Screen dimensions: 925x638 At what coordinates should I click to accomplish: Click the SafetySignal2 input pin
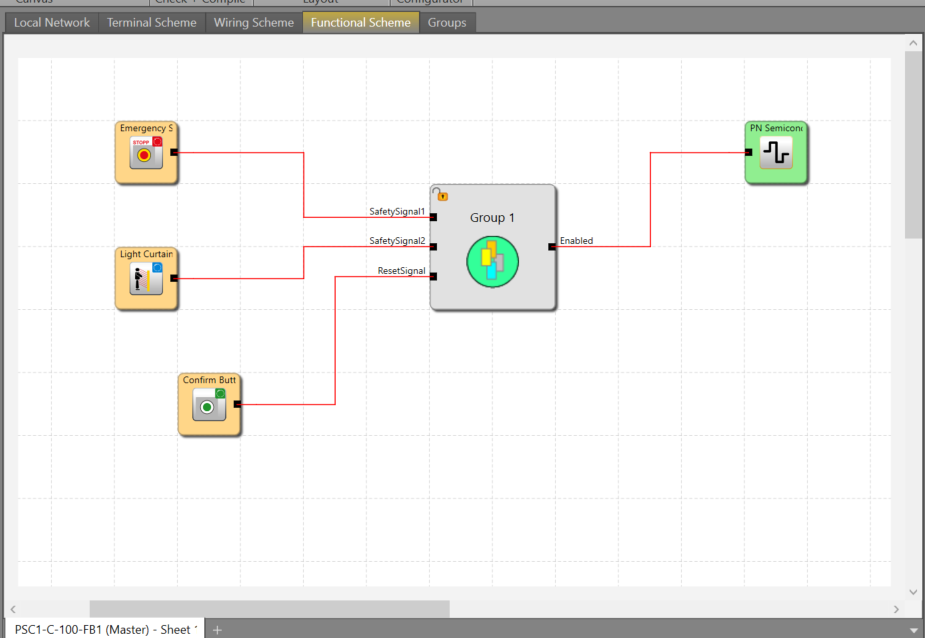433,247
